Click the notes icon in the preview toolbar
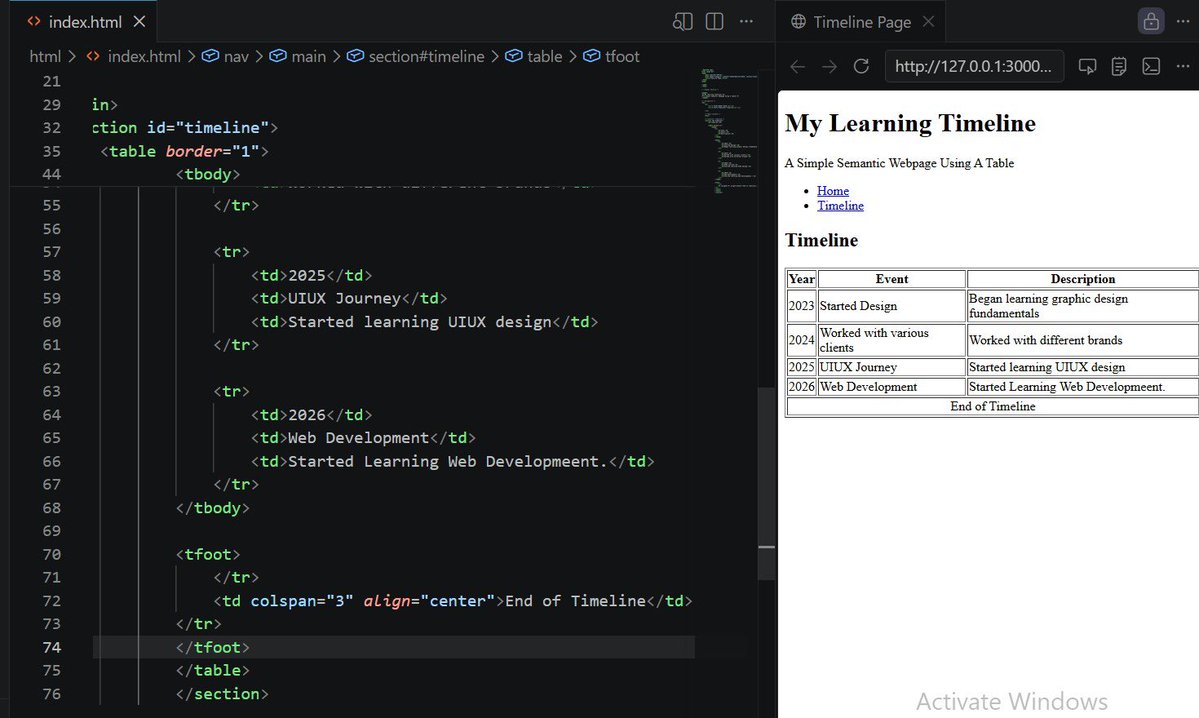This screenshot has height=718, width=1199. point(1119,67)
